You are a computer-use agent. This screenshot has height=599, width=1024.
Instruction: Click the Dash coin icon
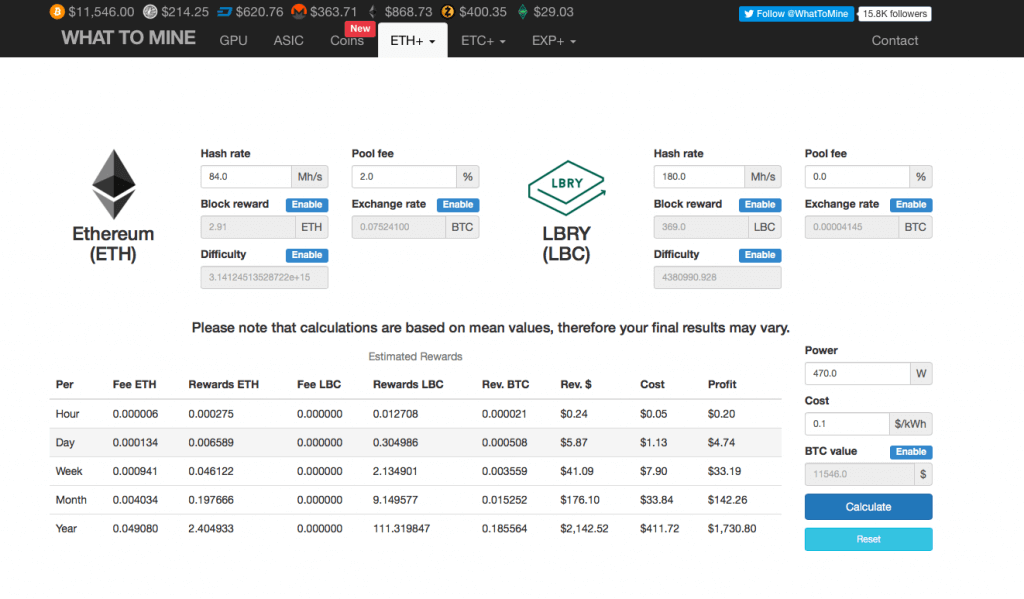[x=224, y=12]
